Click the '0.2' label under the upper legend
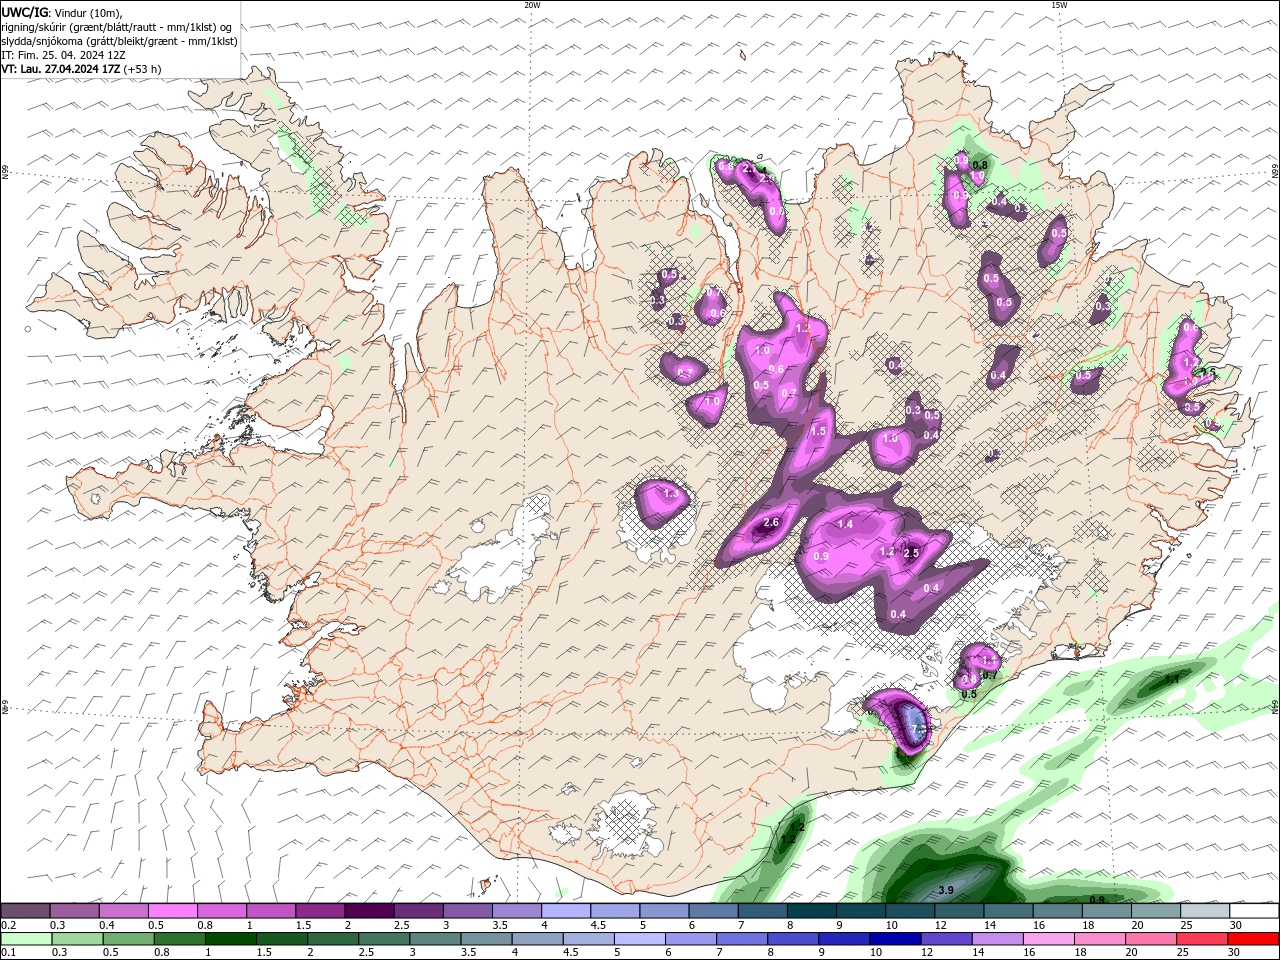 (x=8, y=925)
